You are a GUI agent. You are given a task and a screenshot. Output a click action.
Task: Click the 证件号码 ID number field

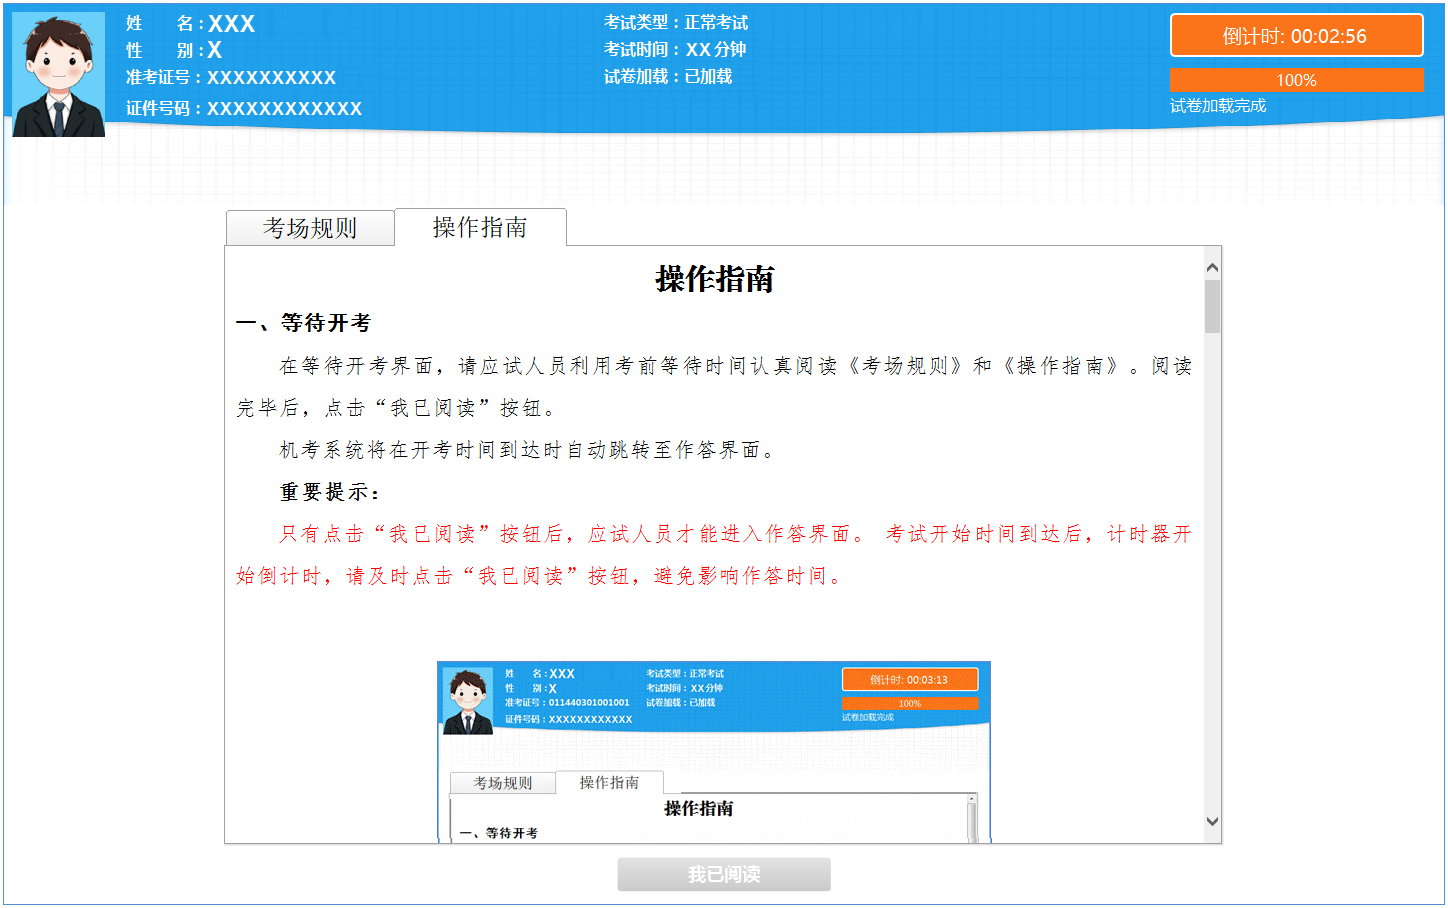pos(244,109)
